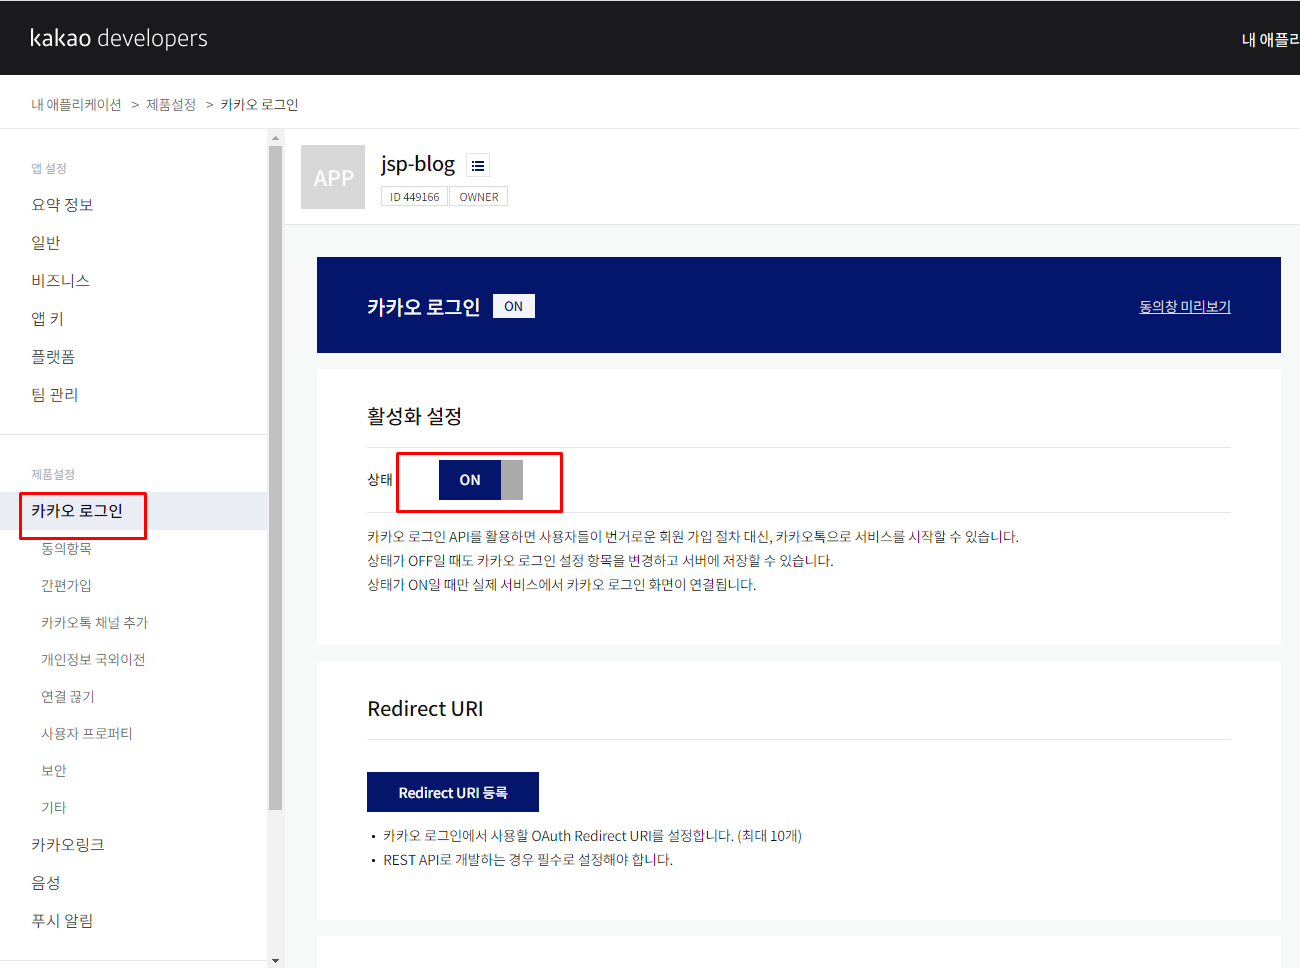Click the sidebar scroll down arrow

pos(275,961)
